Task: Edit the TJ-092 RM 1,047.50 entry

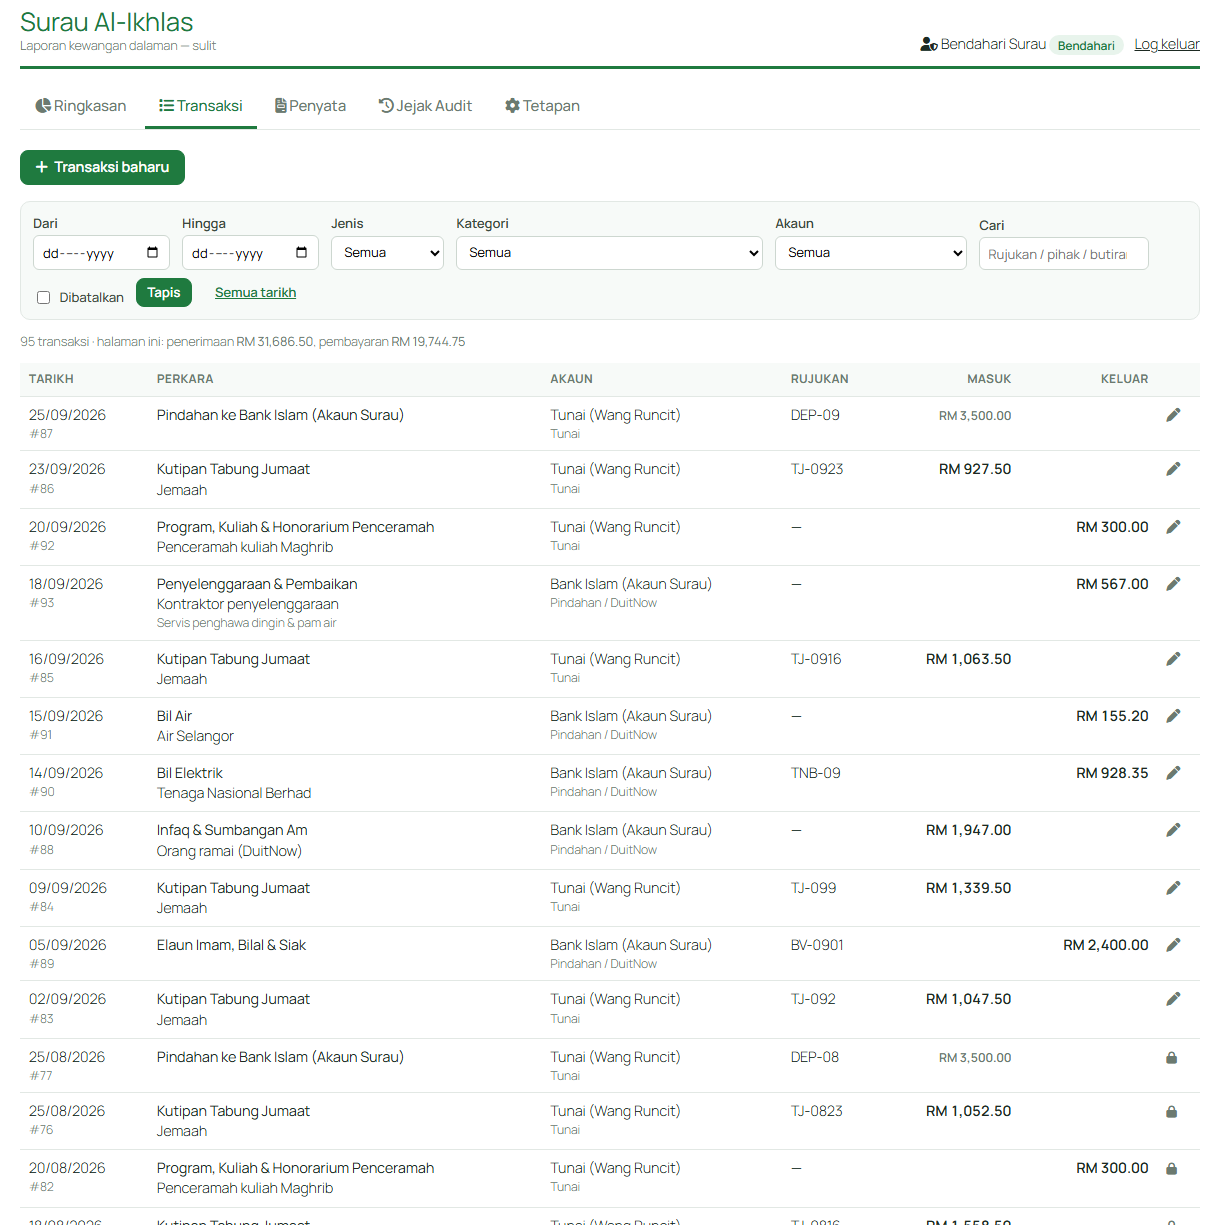Action: click(1173, 999)
